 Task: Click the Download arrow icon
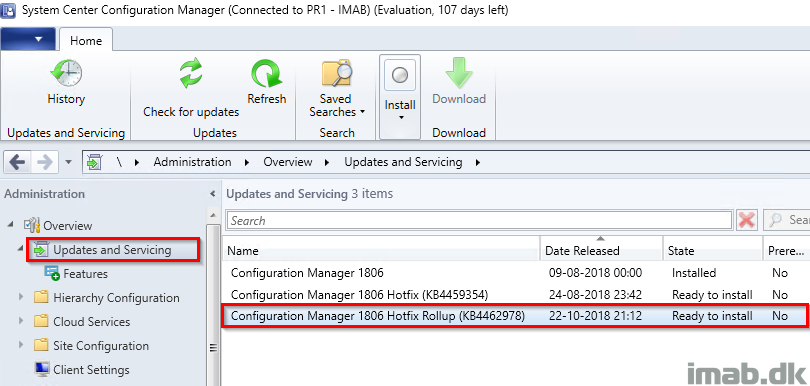[459, 73]
